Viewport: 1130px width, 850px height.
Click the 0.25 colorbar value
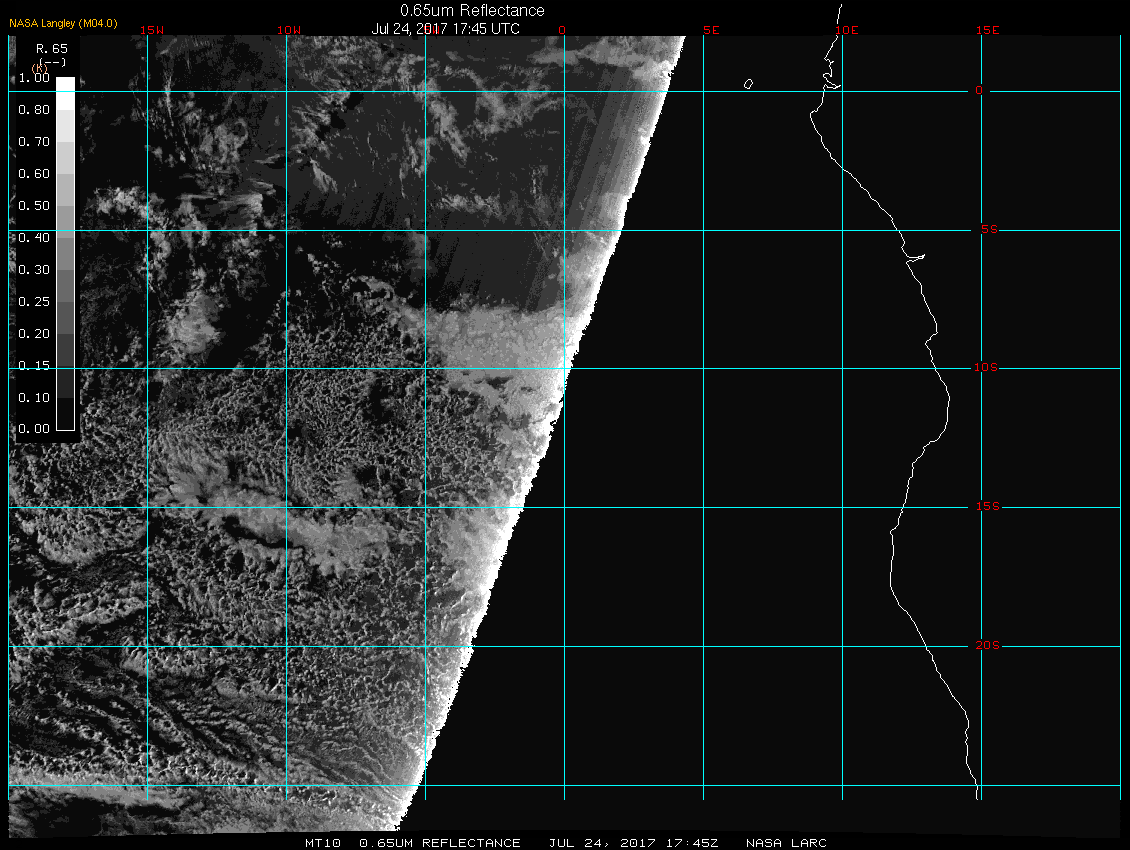coord(34,301)
